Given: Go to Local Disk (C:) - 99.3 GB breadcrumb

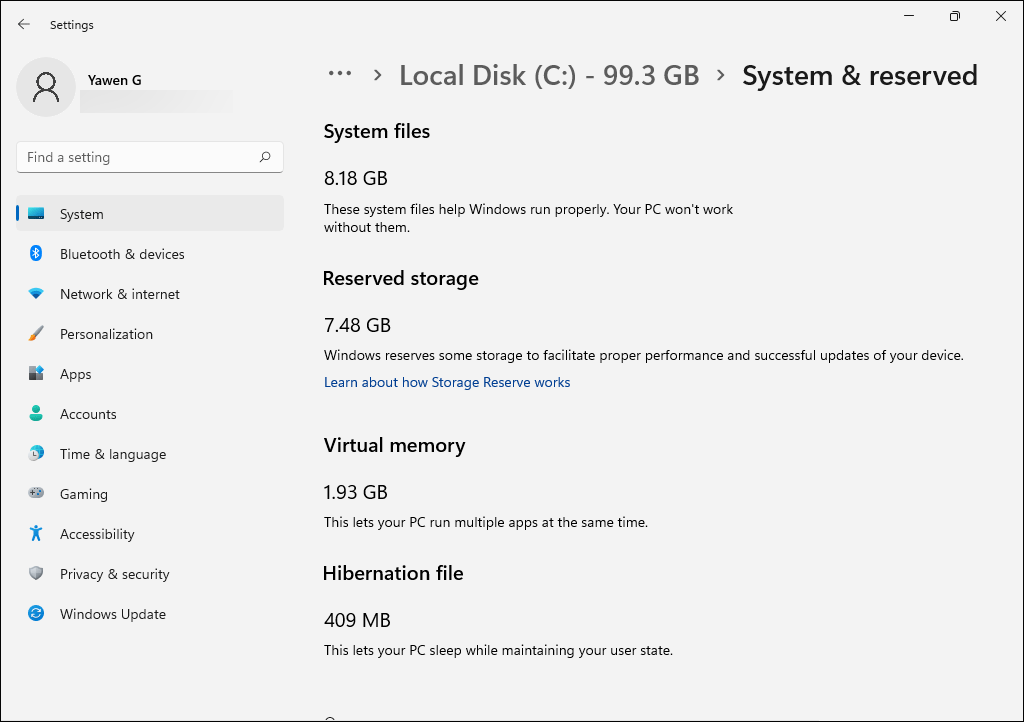Looking at the screenshot, I should 549,76.
